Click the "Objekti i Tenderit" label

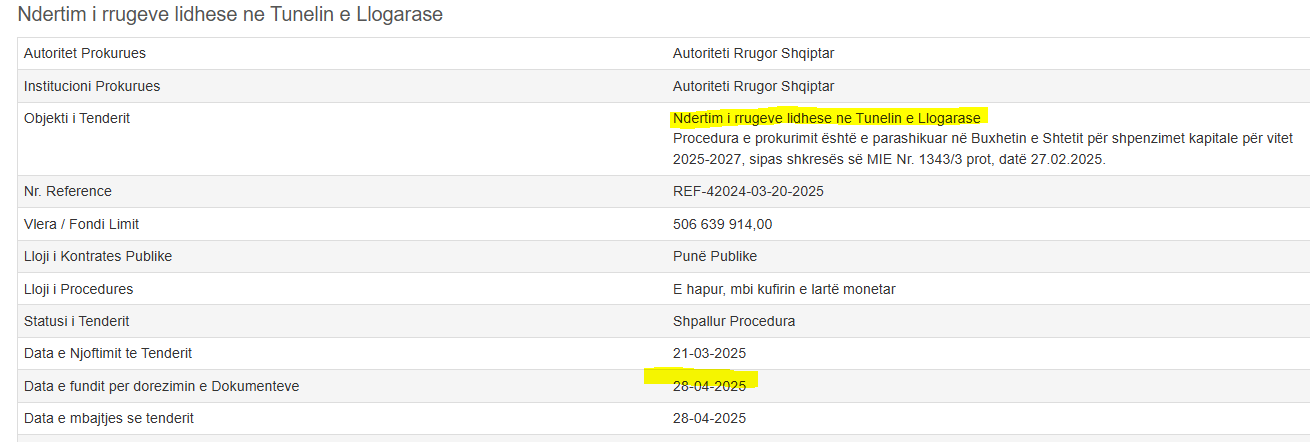coord(77,118)
